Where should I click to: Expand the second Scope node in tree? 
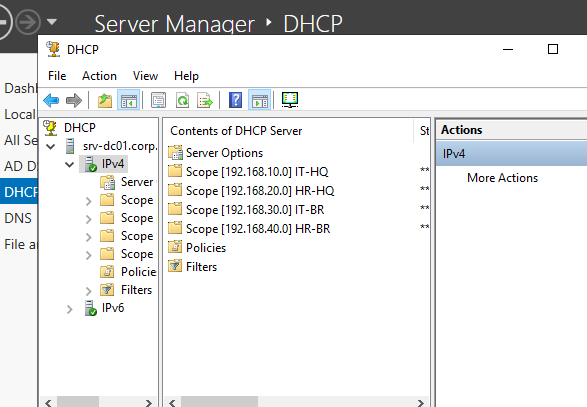tap(88, 219)
